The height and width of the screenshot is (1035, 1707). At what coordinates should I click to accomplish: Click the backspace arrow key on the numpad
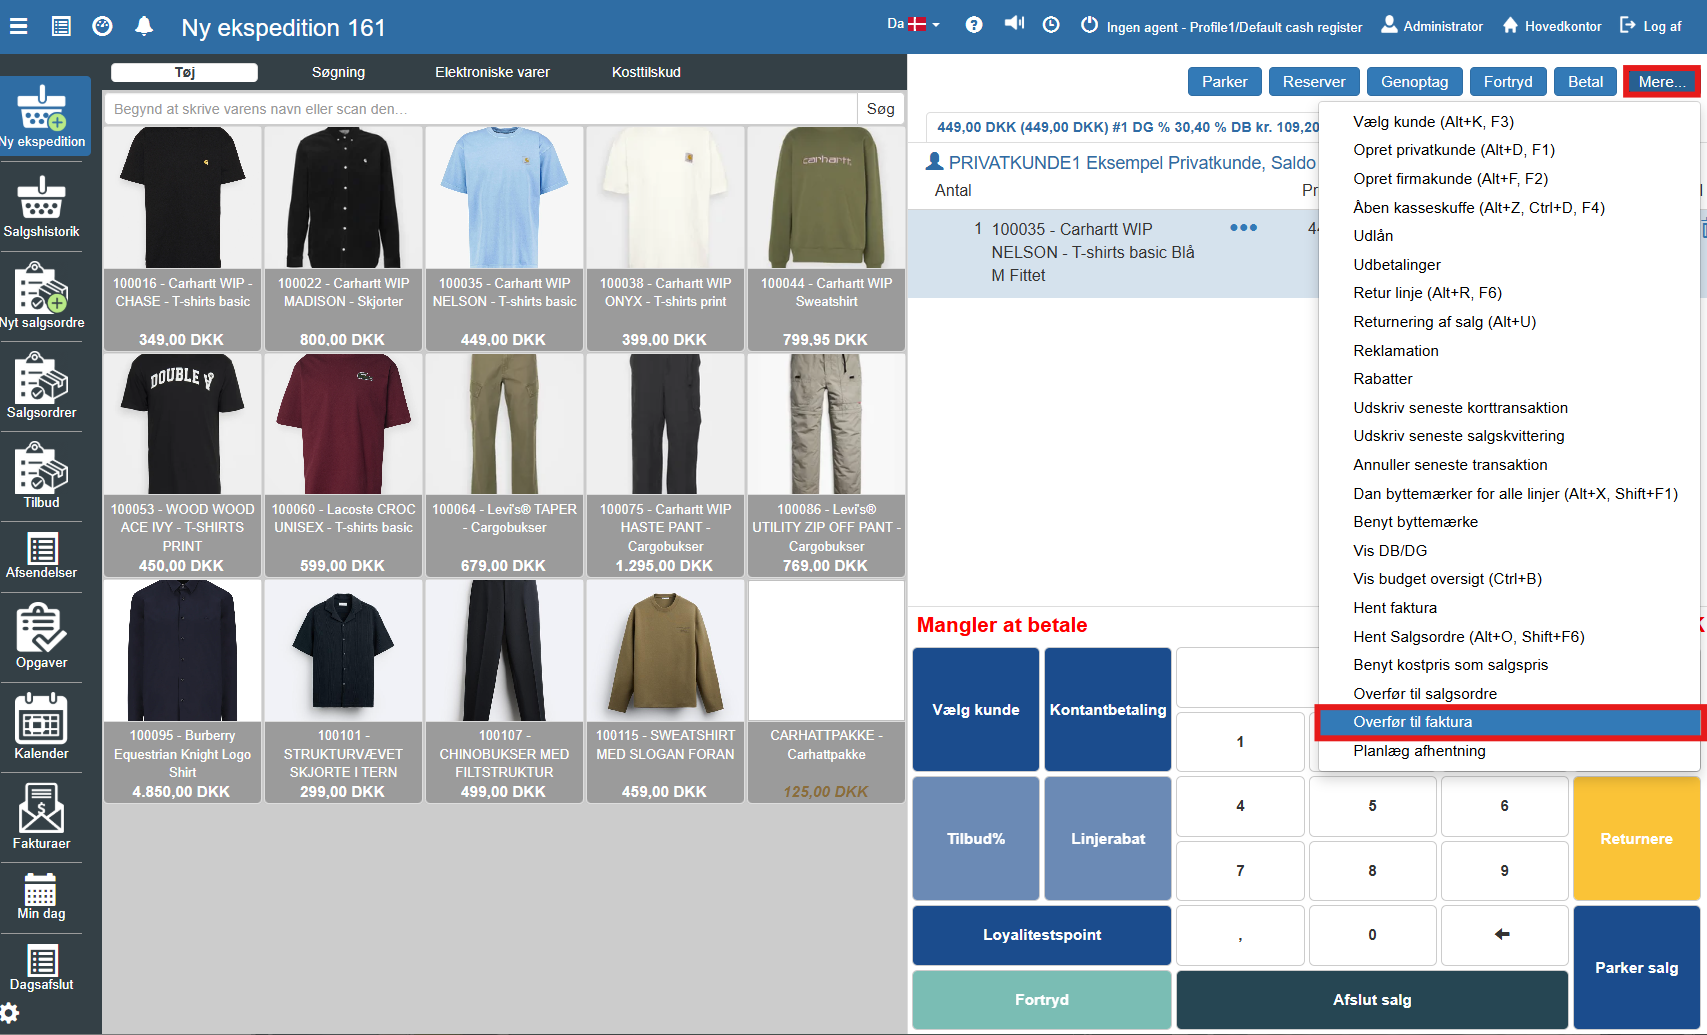click(x=1503, y=935)
